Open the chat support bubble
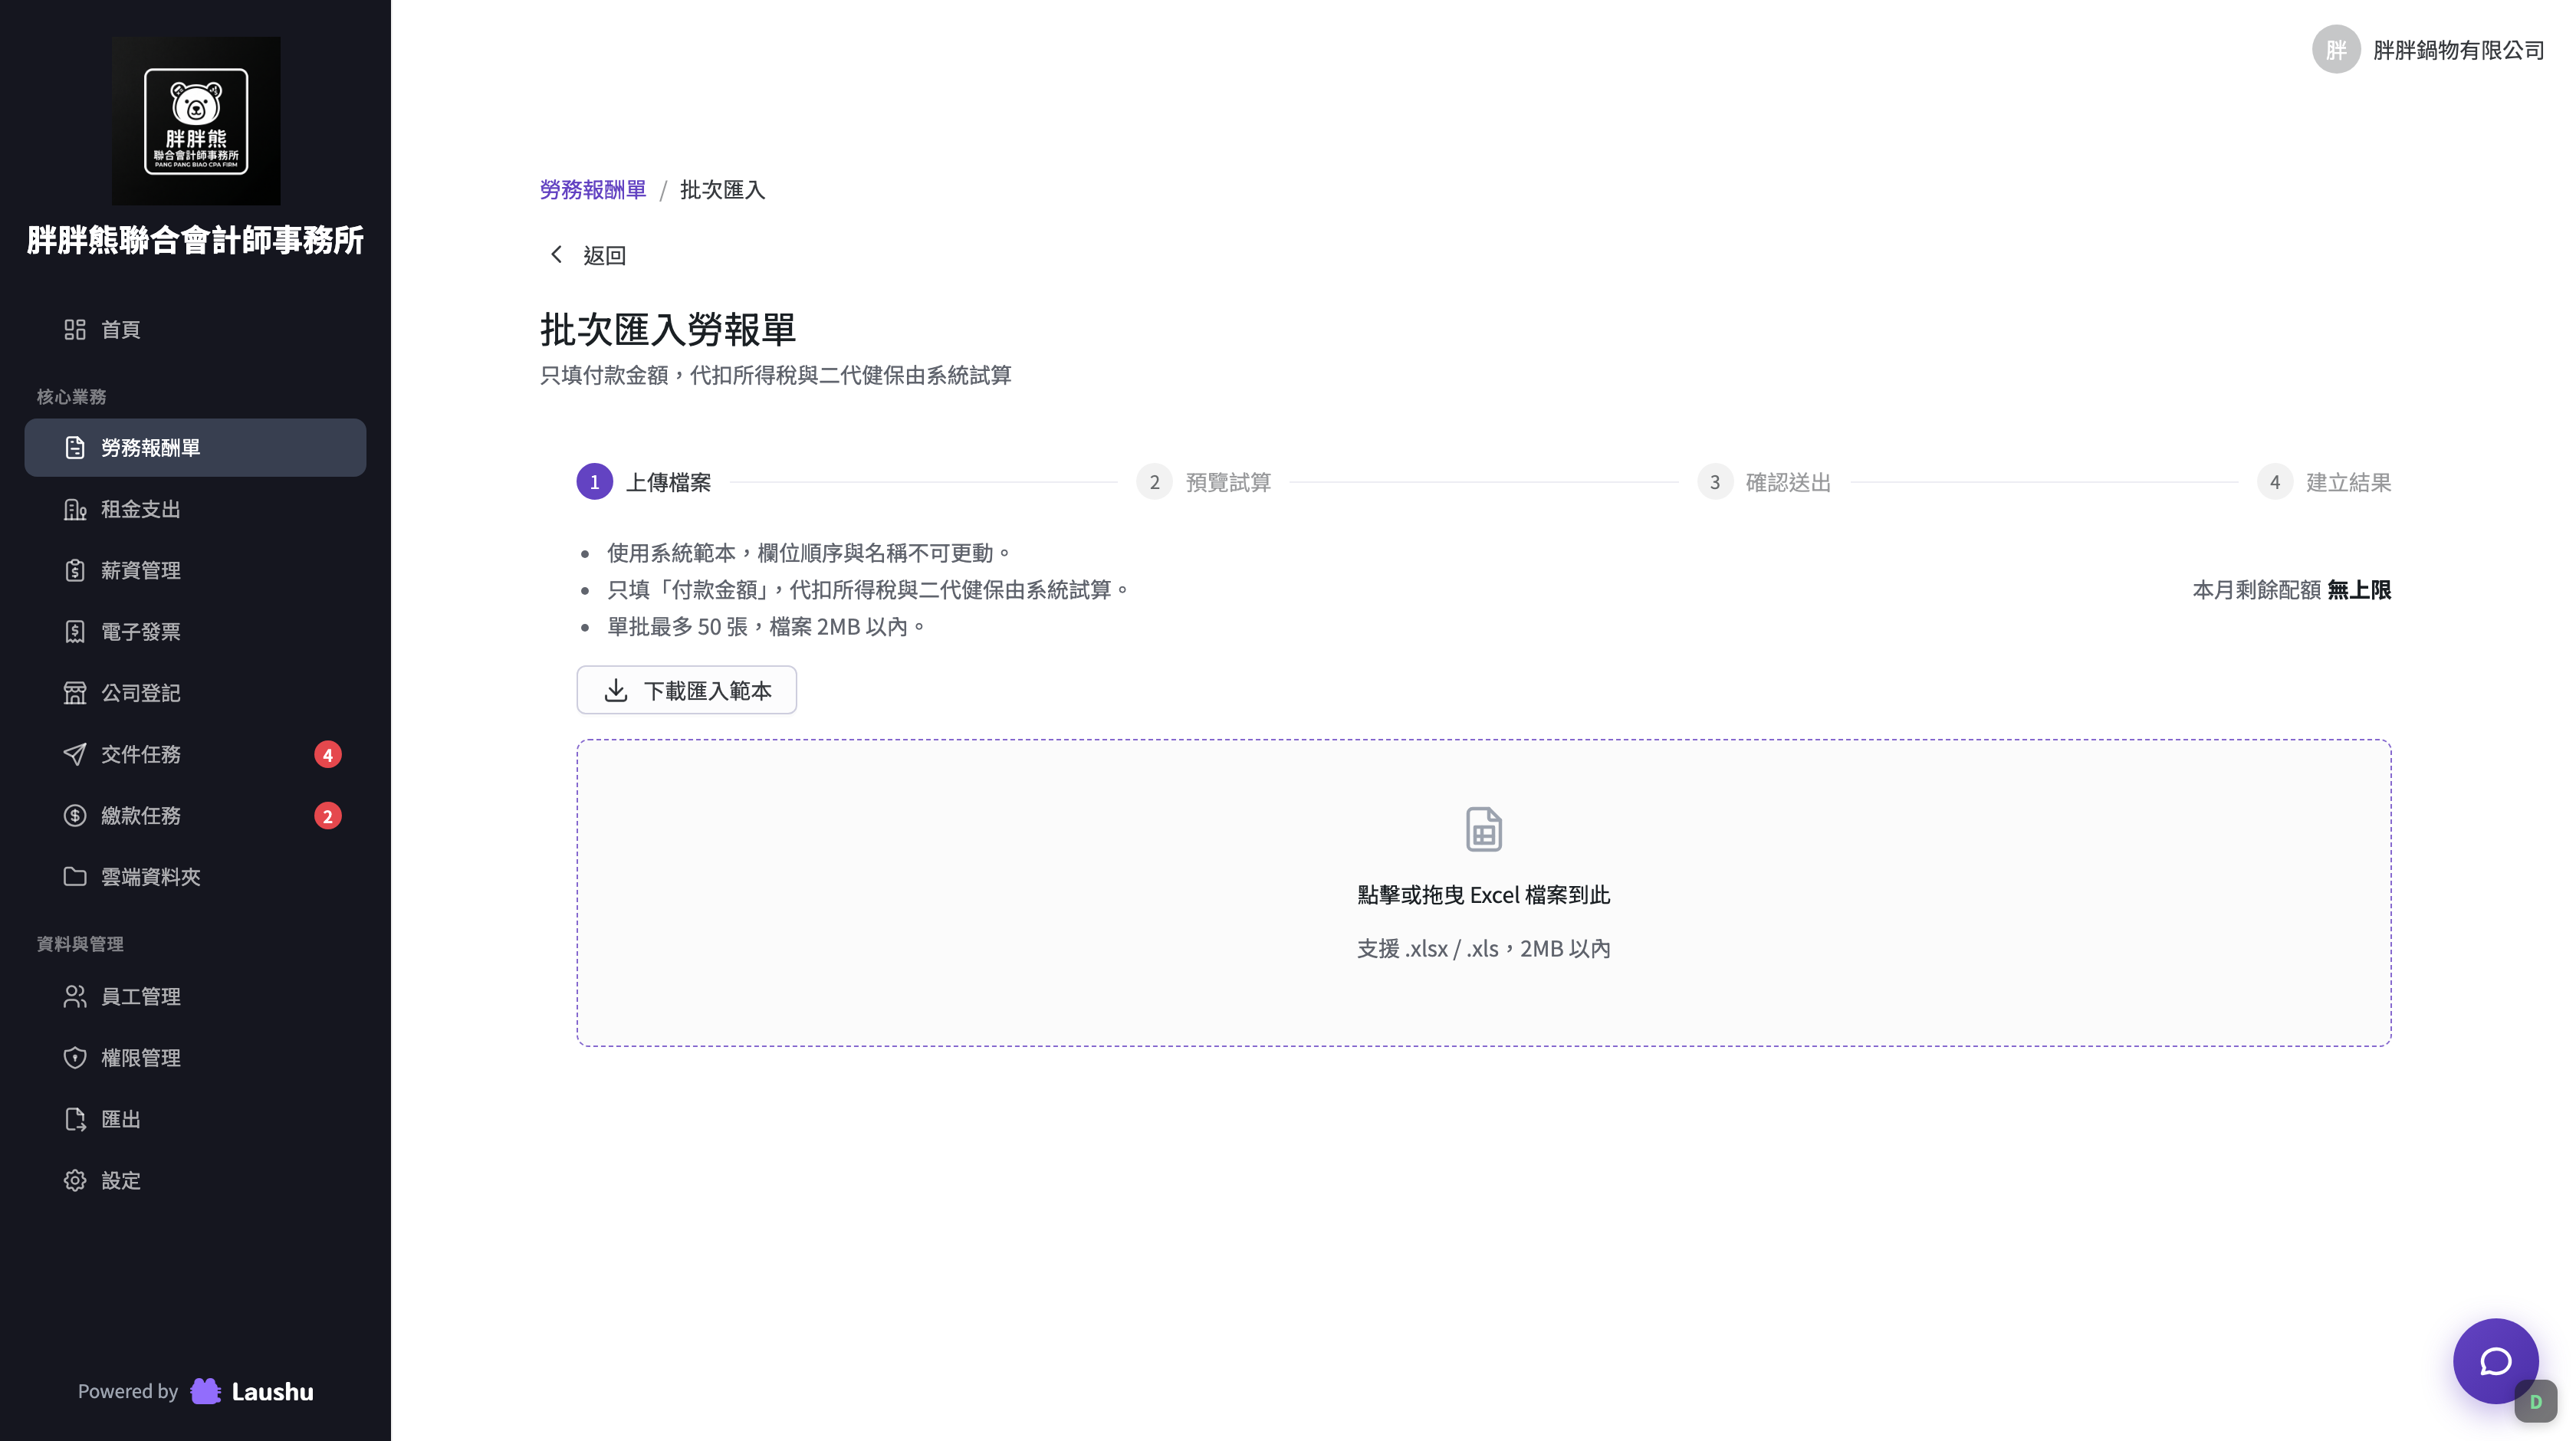2576x1441 pixels. pyautogui.click(x=2495, y=1361)
